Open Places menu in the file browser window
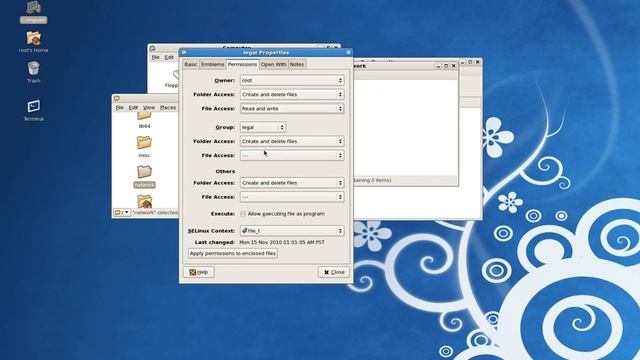 coord(168,108)
